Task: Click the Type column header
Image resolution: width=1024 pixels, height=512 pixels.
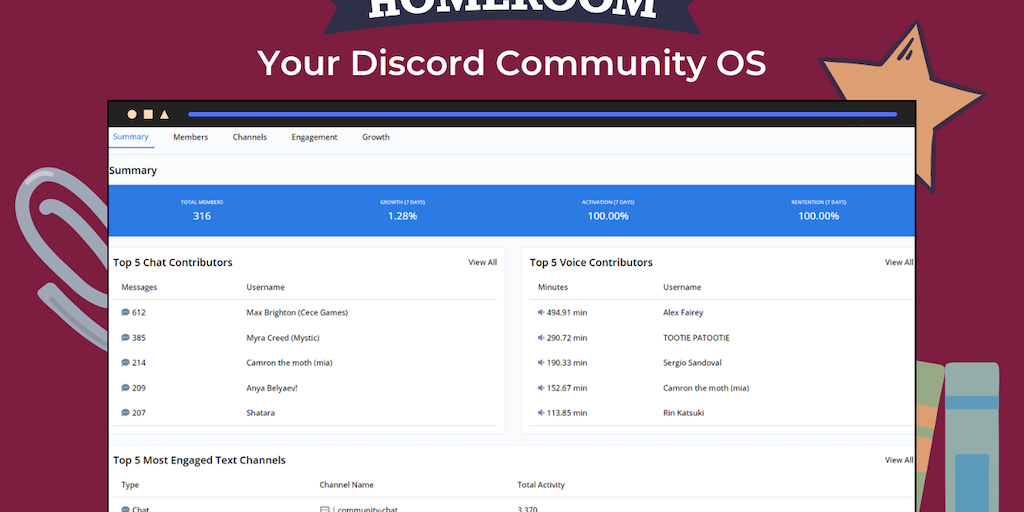Action: pyautogui.click(x=130, y=485)
